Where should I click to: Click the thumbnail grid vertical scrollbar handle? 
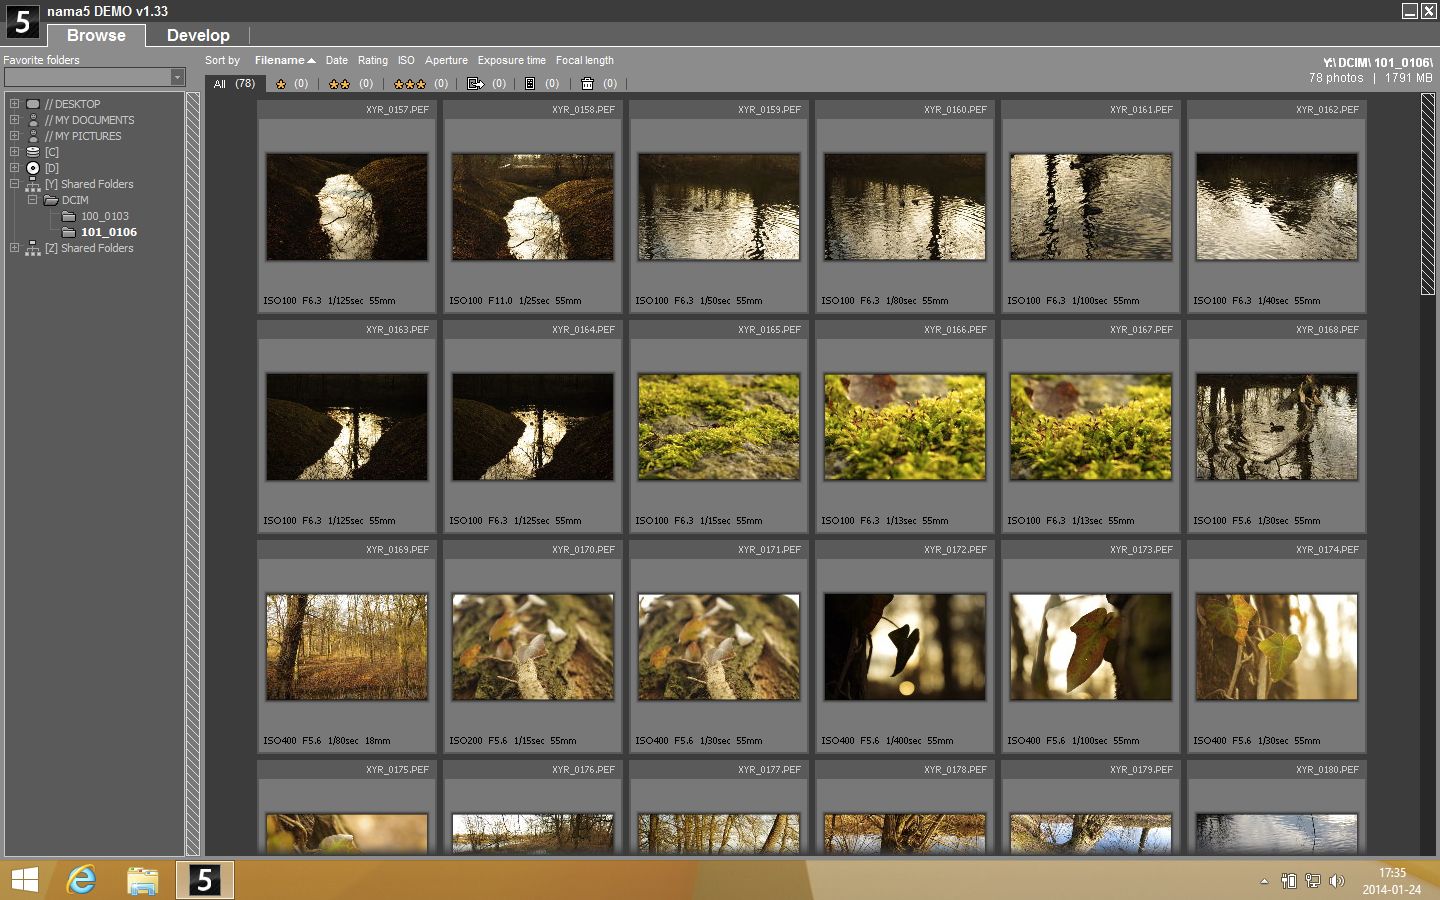tap(1428, 195)
